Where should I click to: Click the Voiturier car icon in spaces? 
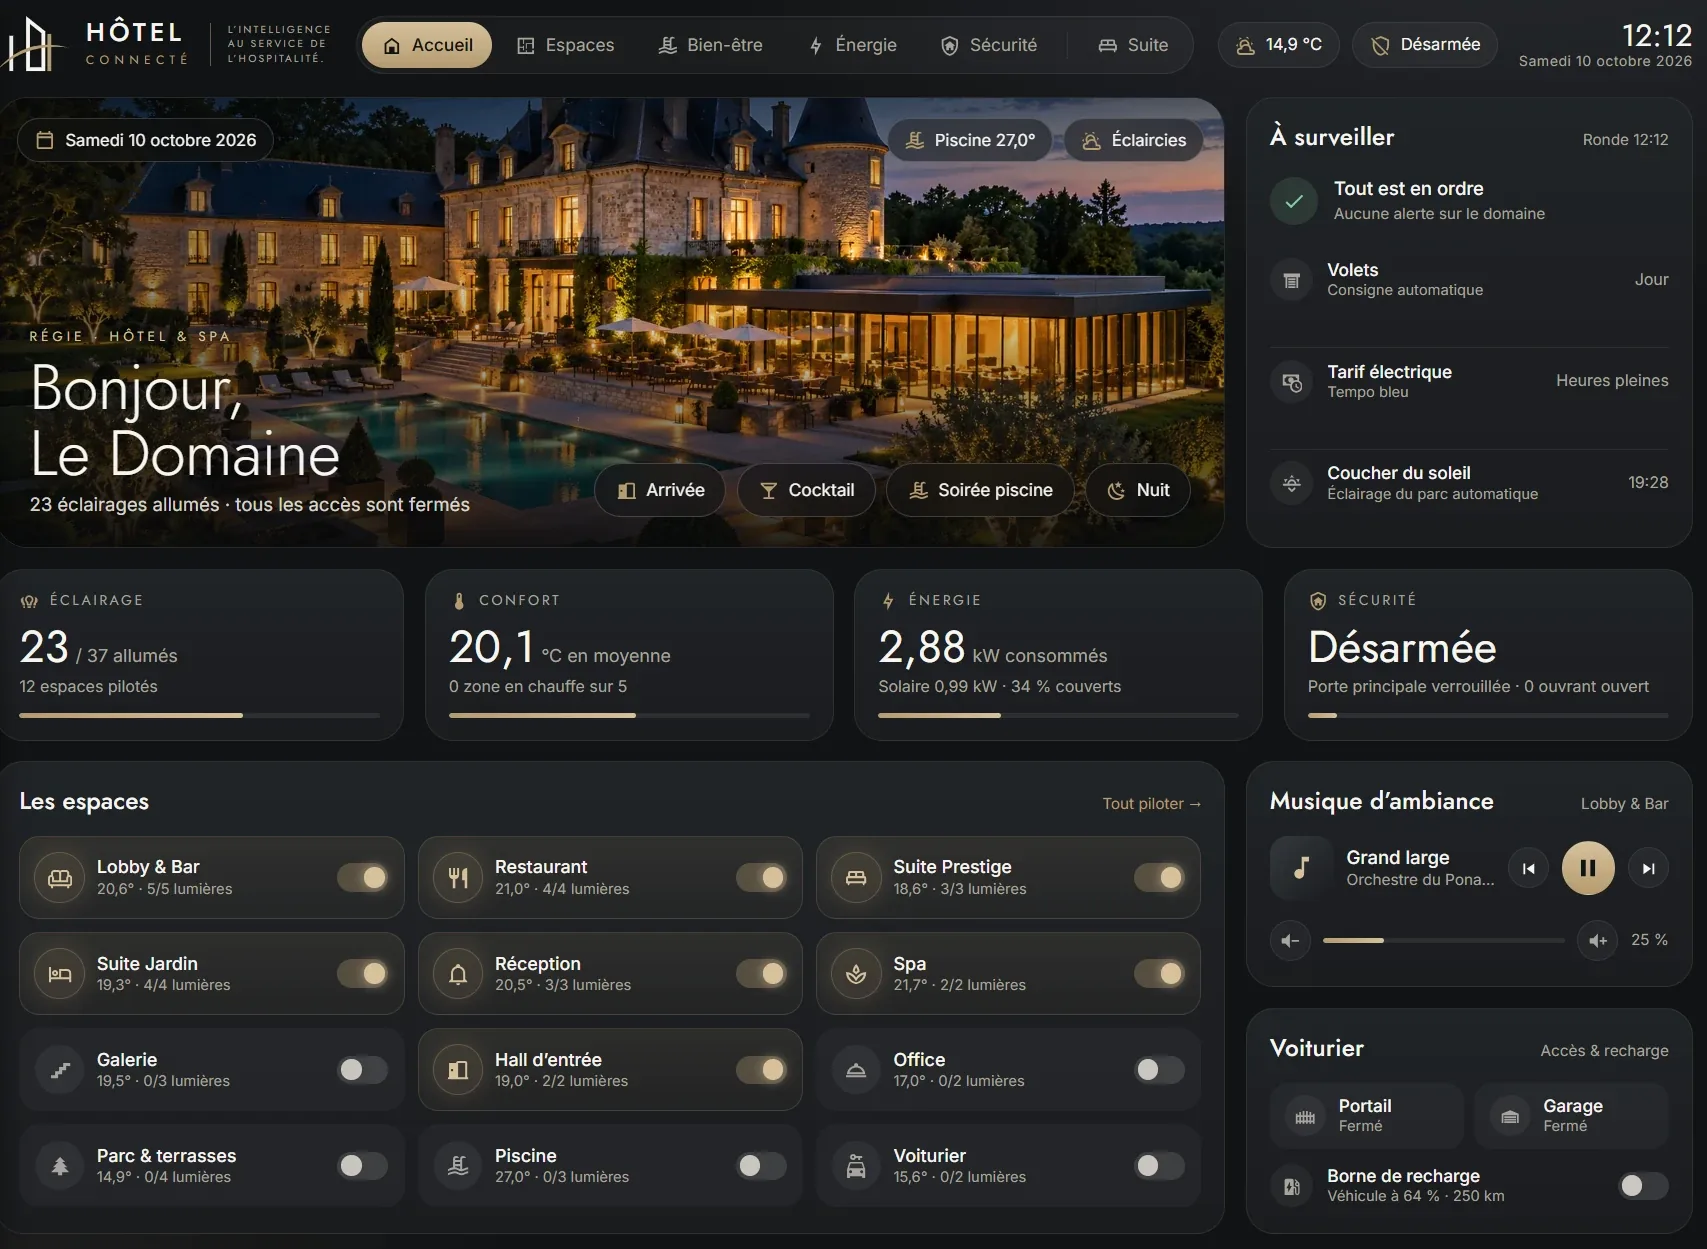(856, 1166)
